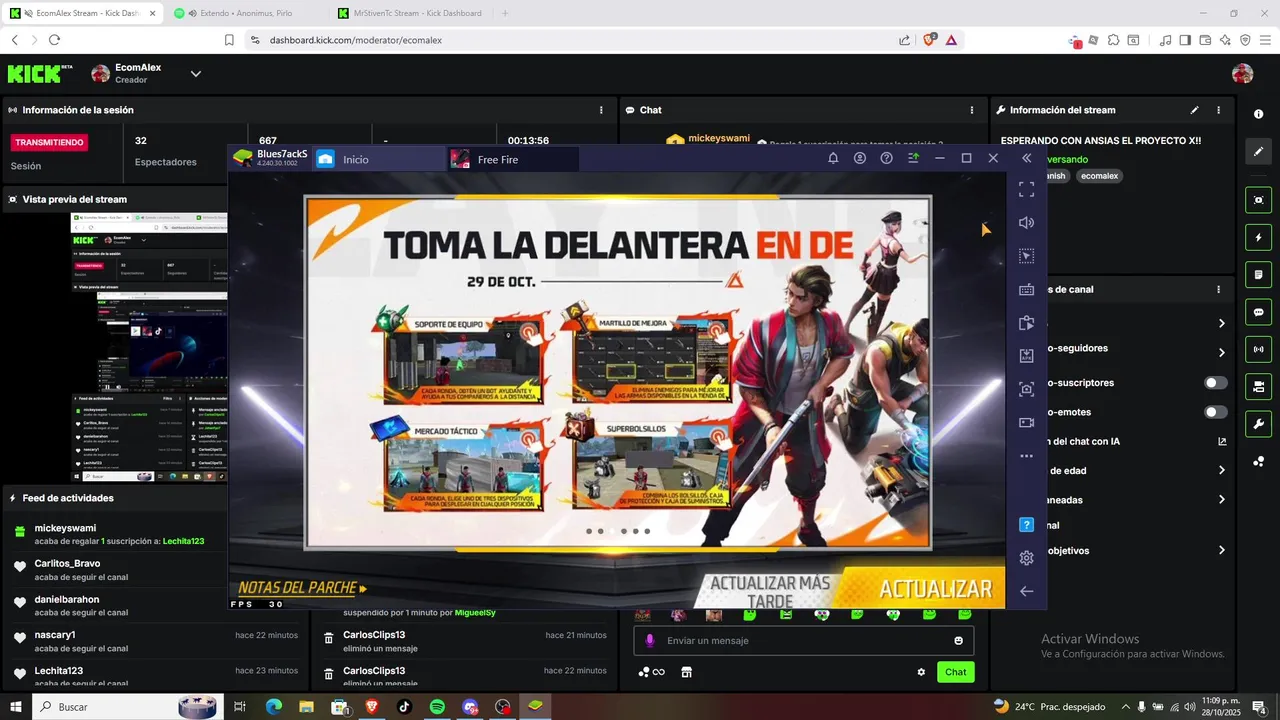The height and width of the screenshot is (720, 1280).
Task: Click Kick sidebar pencil edit icon
Action: pyautogui.click(x=1258, y=152)
